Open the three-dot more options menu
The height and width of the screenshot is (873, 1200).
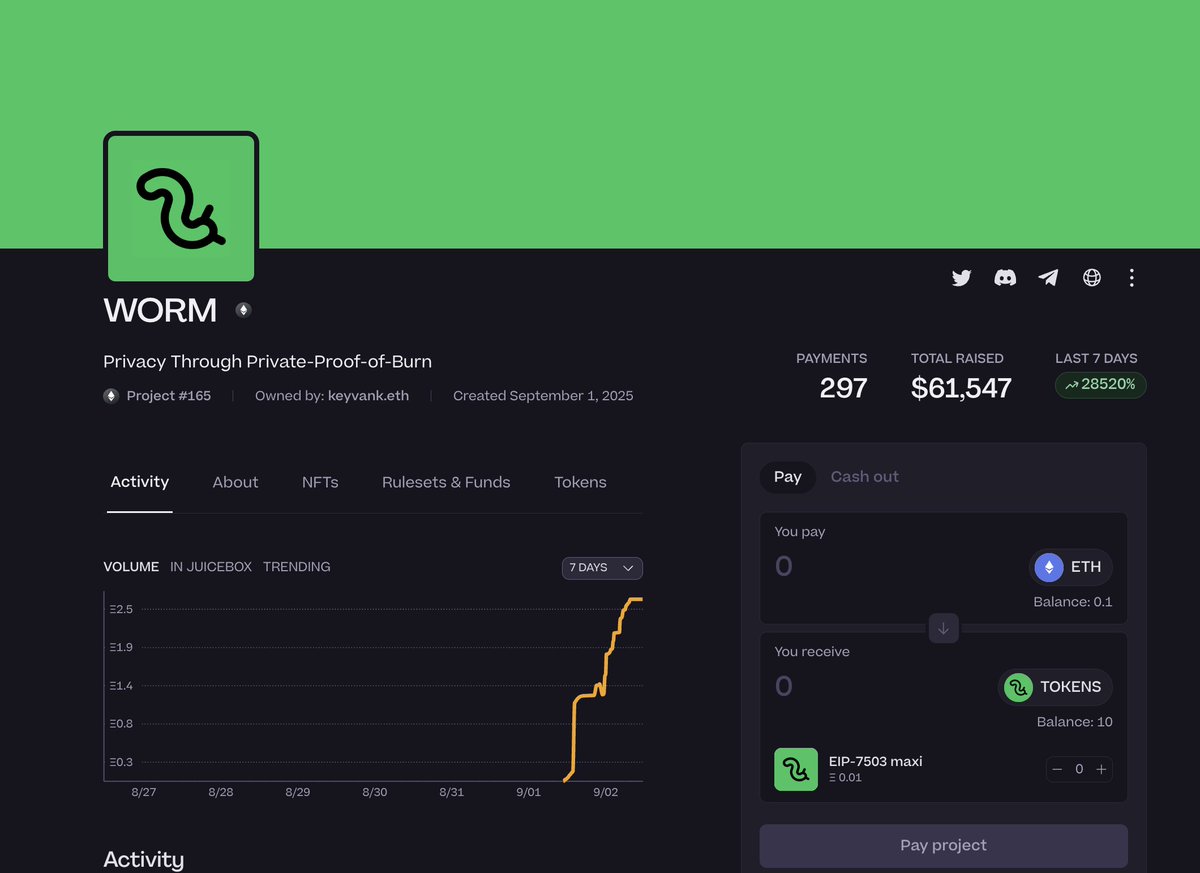pyautogui.click(x=1131, y=278)
